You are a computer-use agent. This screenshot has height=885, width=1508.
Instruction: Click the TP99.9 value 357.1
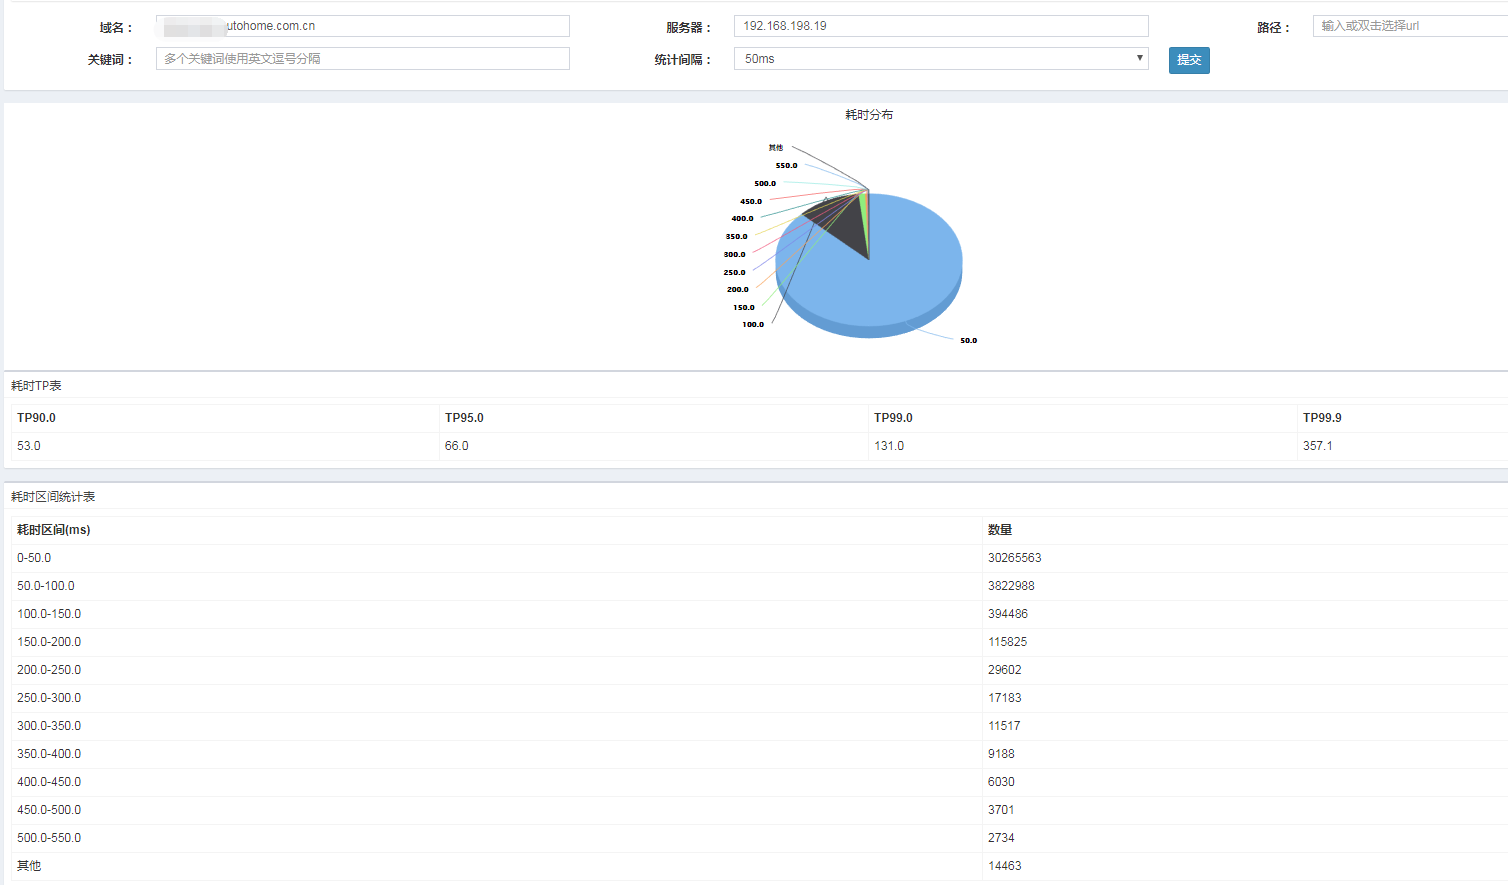(x=1318, y=446)
